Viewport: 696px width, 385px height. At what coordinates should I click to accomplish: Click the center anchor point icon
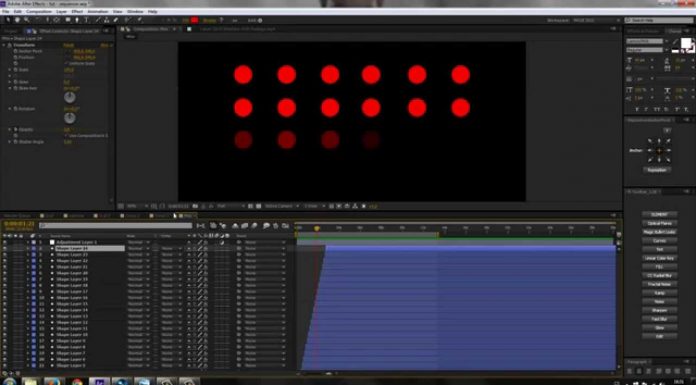(x=659, y=151)
